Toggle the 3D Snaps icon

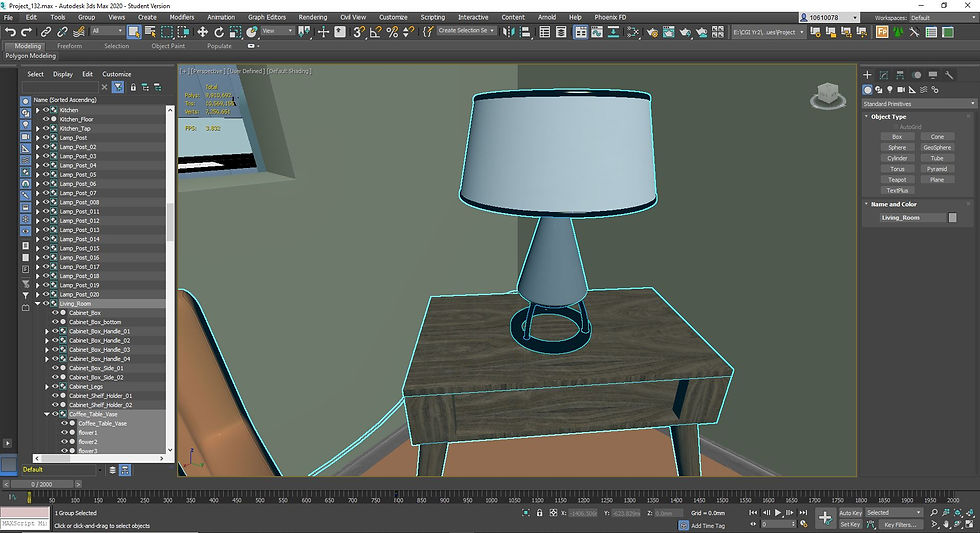pyautogui.click(x=359, y=31)
